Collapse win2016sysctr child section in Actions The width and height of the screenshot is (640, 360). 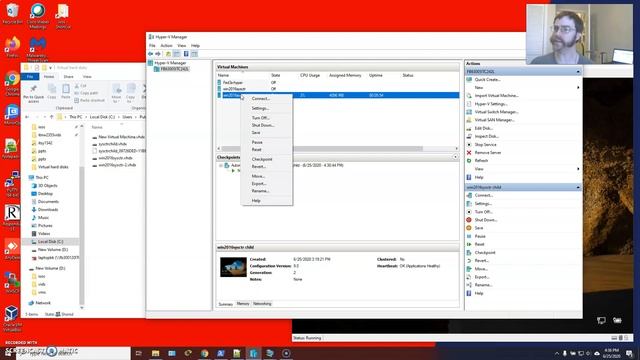[578, 187]
